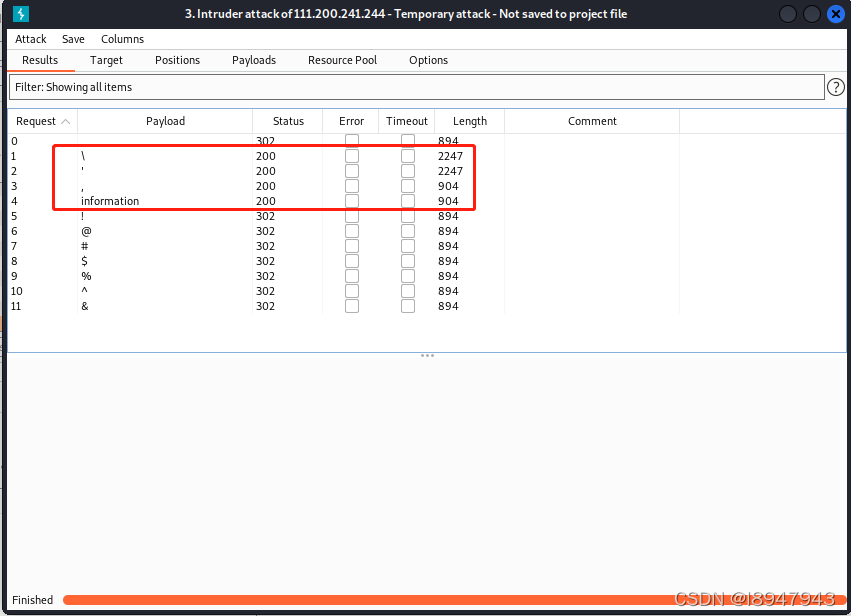Switch to the Positions tab
The image size is (851, 616).
point(177,60)
